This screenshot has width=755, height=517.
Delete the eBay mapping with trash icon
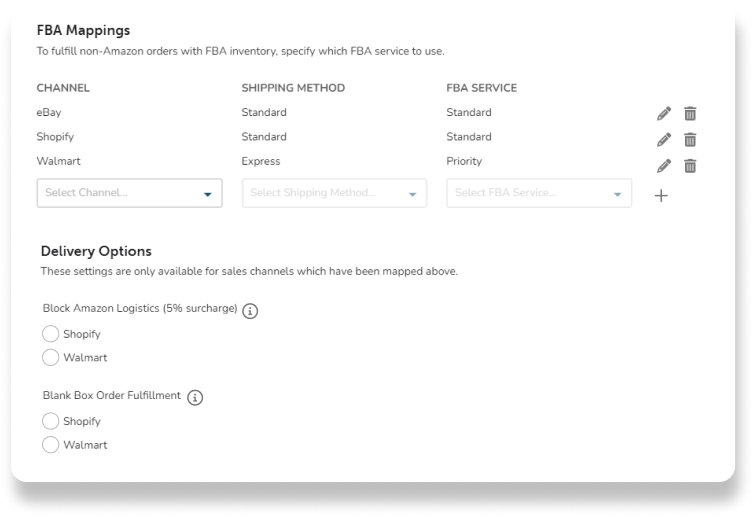(x=690, y=114)
